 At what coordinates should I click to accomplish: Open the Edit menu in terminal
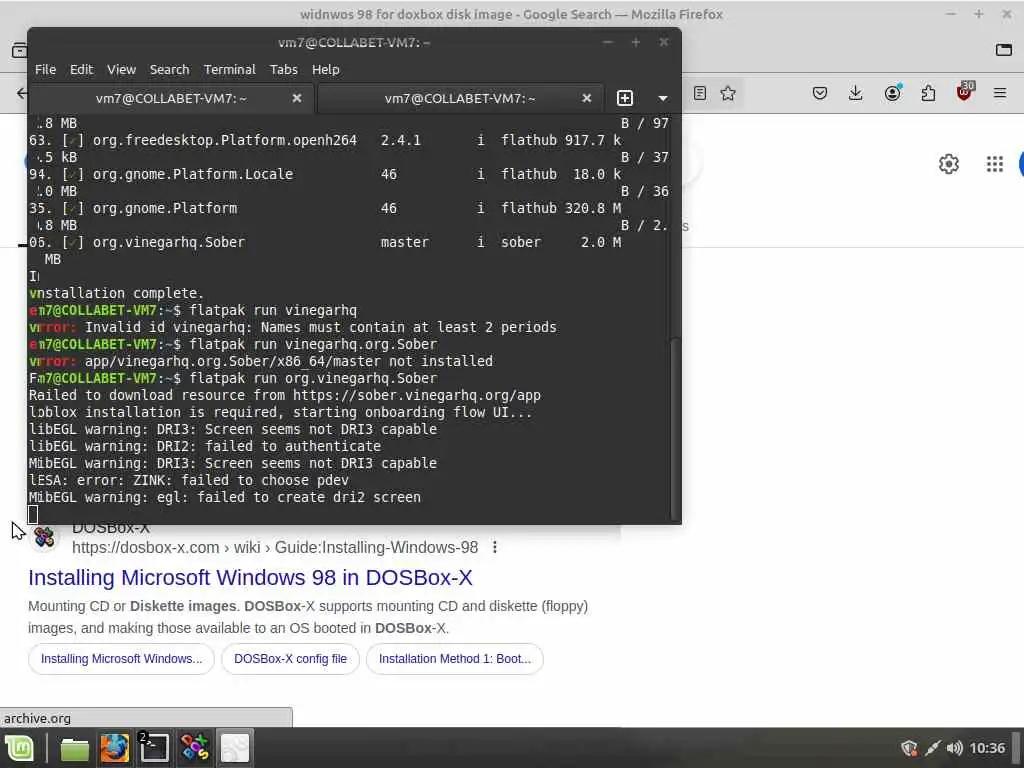pyautogui.click(x=82, y=69)
